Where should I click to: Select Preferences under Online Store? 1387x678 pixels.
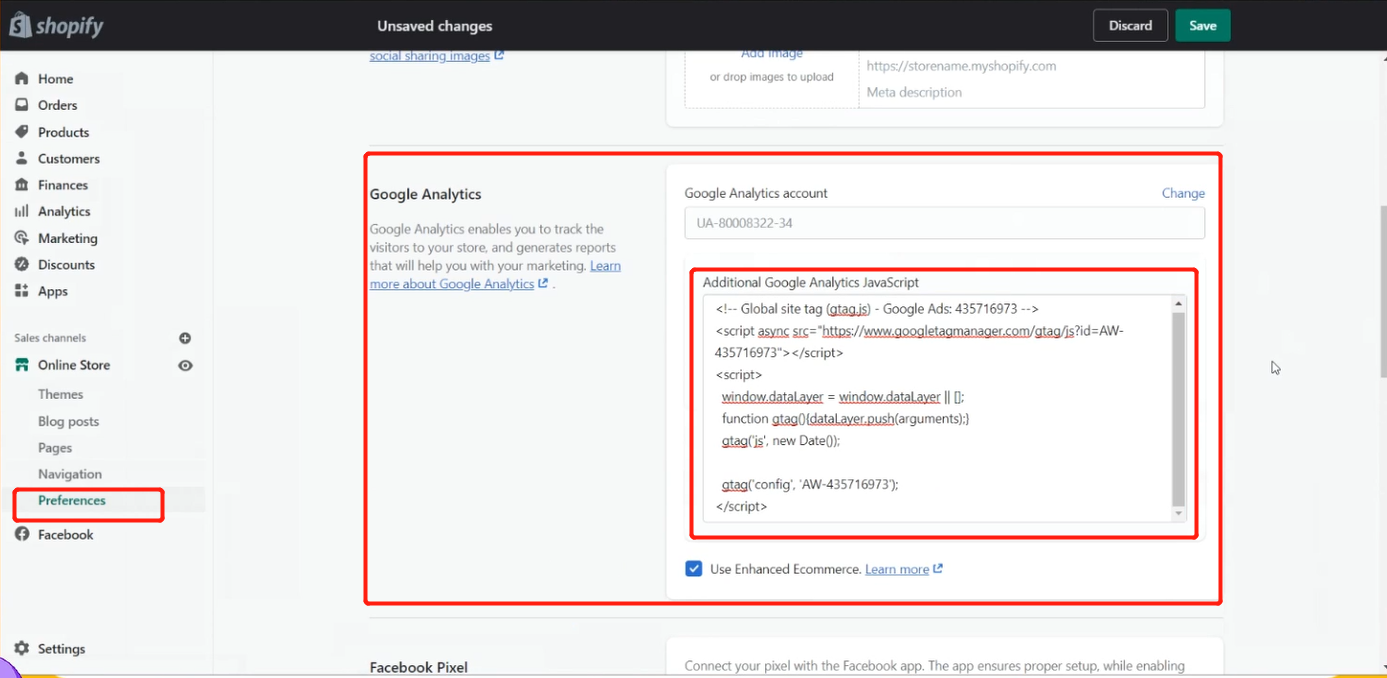click(72, 500)
